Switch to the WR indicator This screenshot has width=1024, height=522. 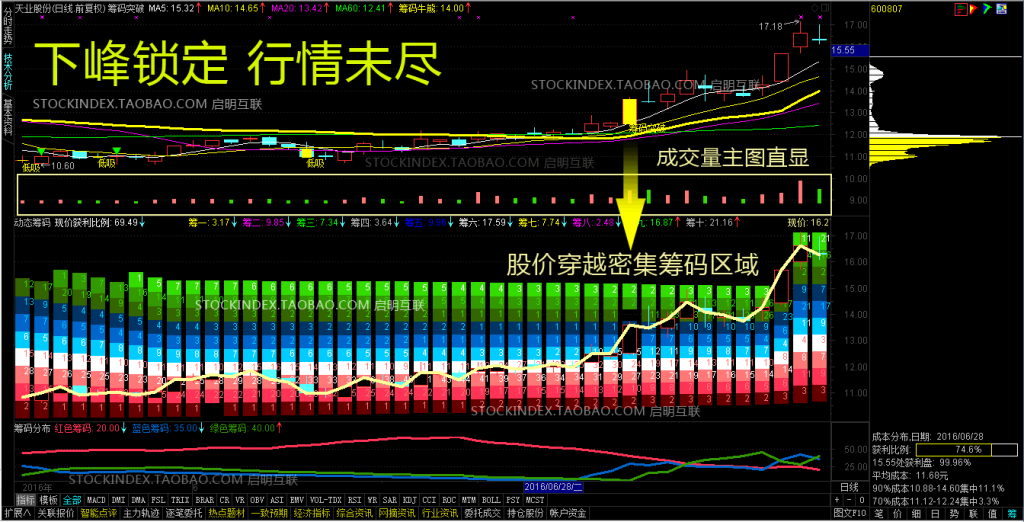(372, 500)
